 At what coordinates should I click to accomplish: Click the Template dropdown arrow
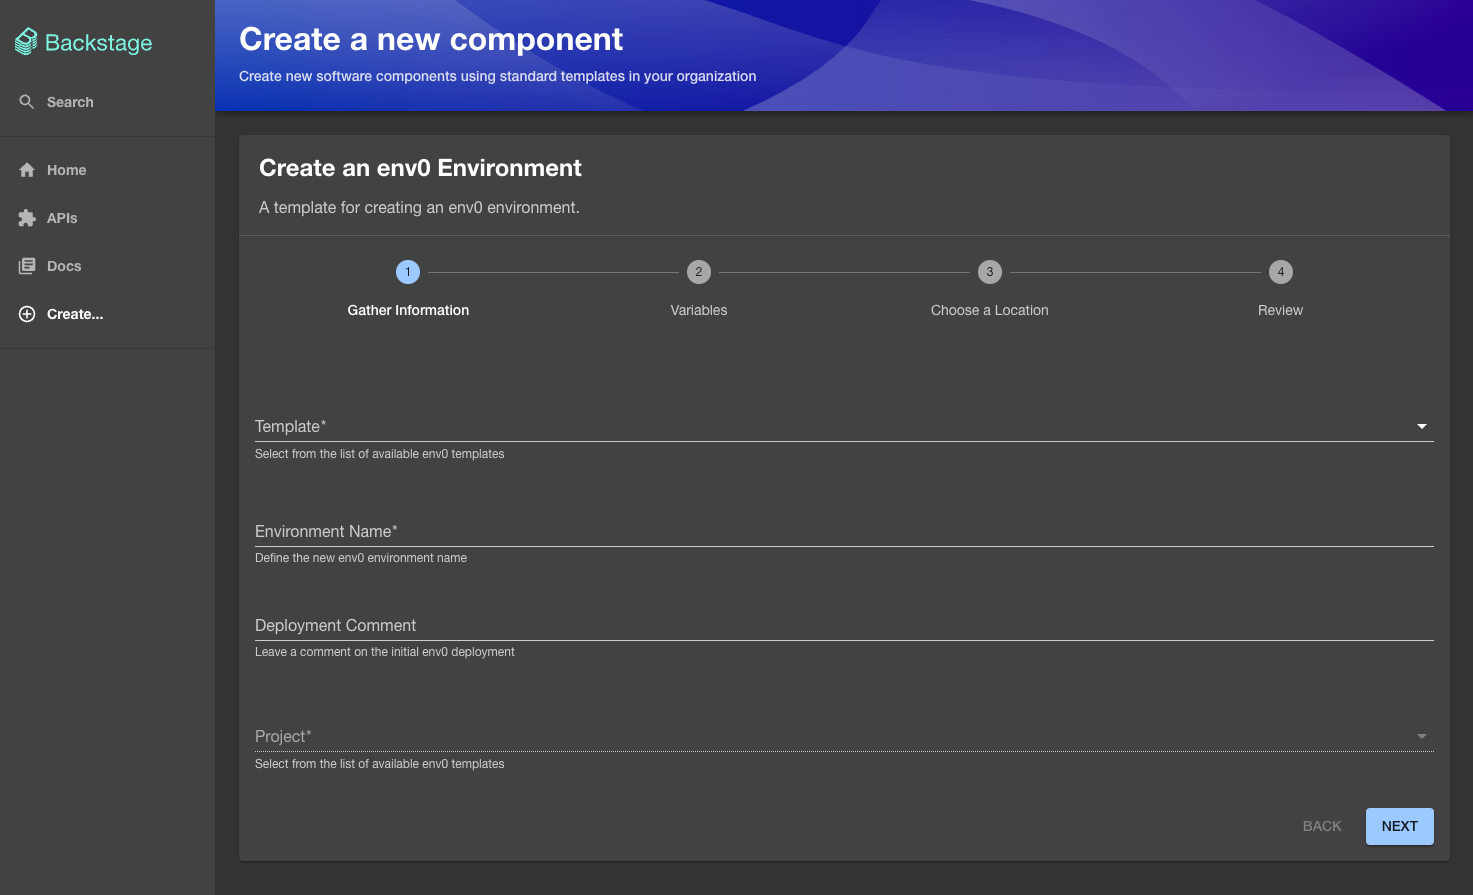[x=1422, y=427]
